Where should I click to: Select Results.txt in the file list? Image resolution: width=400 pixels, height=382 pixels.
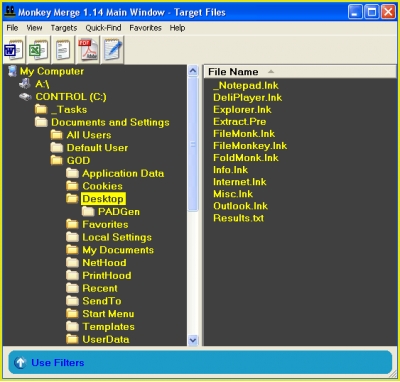click(x=238, y=218)
